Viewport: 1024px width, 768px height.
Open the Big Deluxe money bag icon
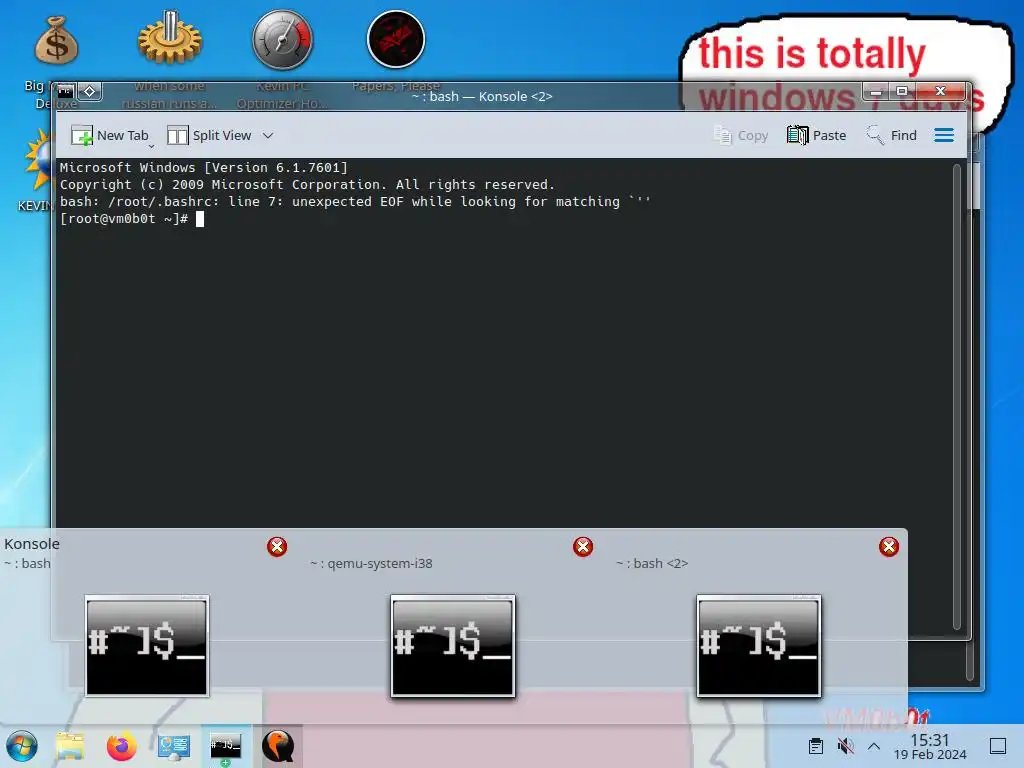[x=56, y=40]
